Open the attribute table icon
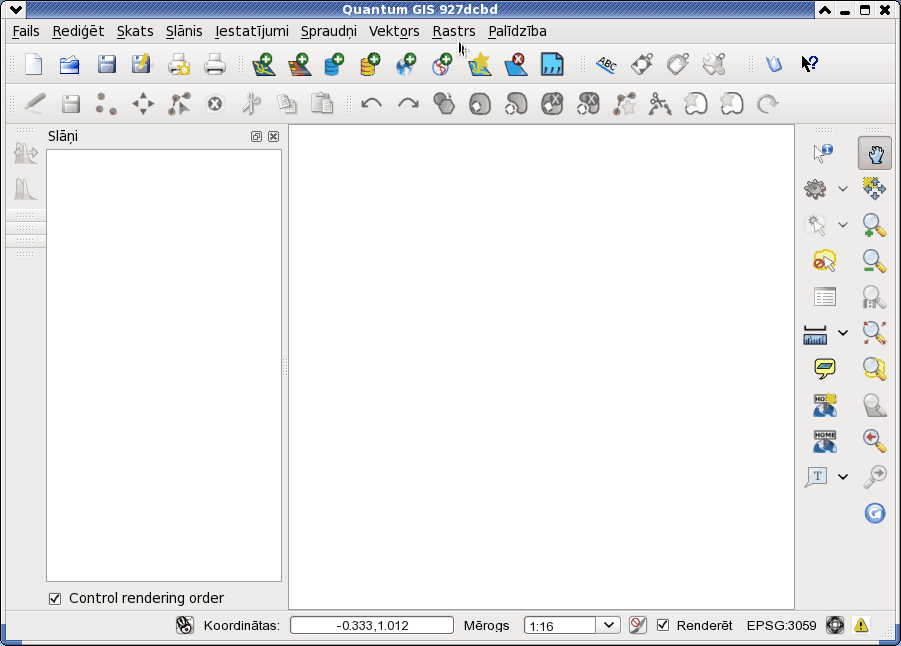901x646 pixels. point(825,297)
